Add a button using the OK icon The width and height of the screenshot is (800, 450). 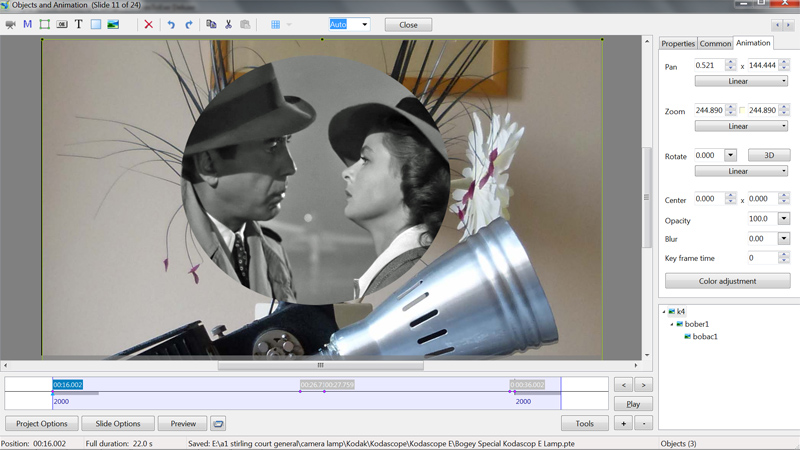click(62, 24)
